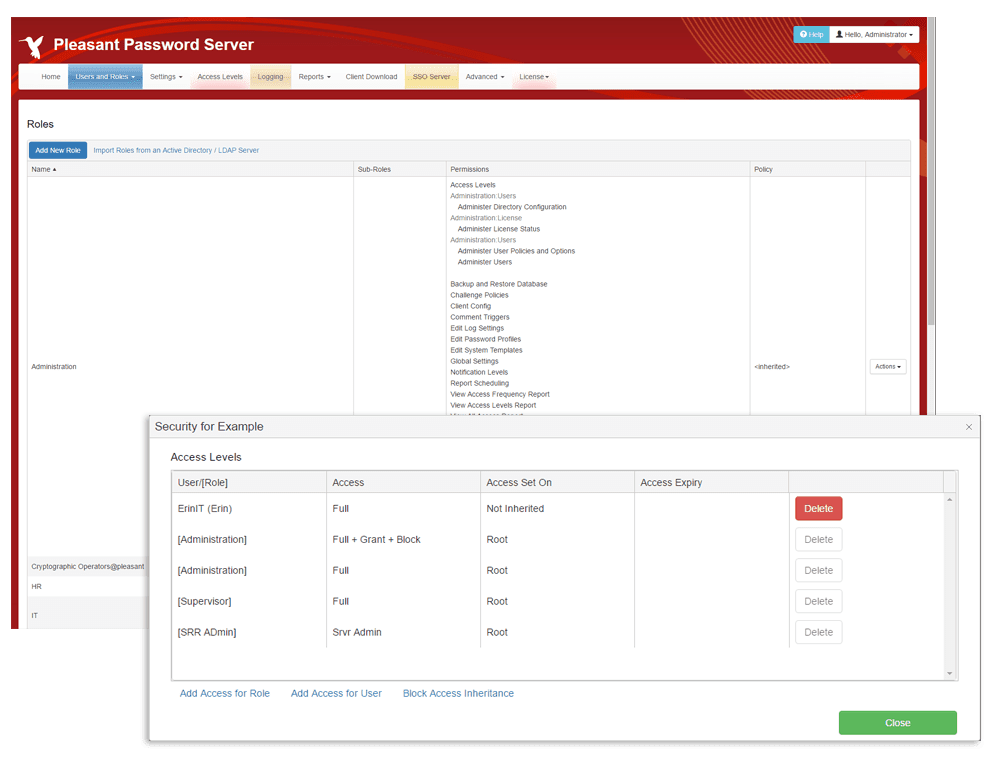The height and width of the screenshot is (758, 1000).
Task: Close the Security for Example dialog with X
Action: point(969,426)
